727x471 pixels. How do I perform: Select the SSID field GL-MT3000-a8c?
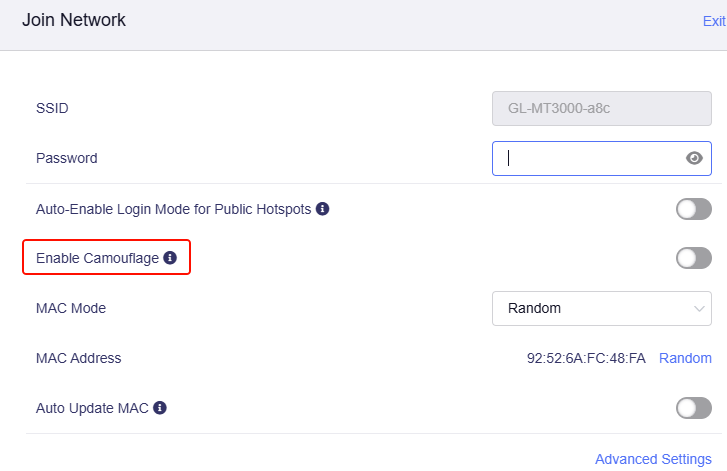602,108
